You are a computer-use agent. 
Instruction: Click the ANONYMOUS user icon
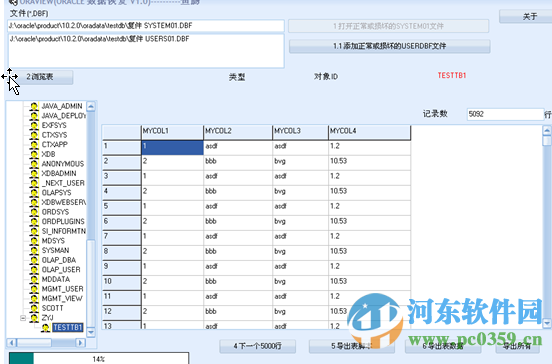(x=34, y=164)
